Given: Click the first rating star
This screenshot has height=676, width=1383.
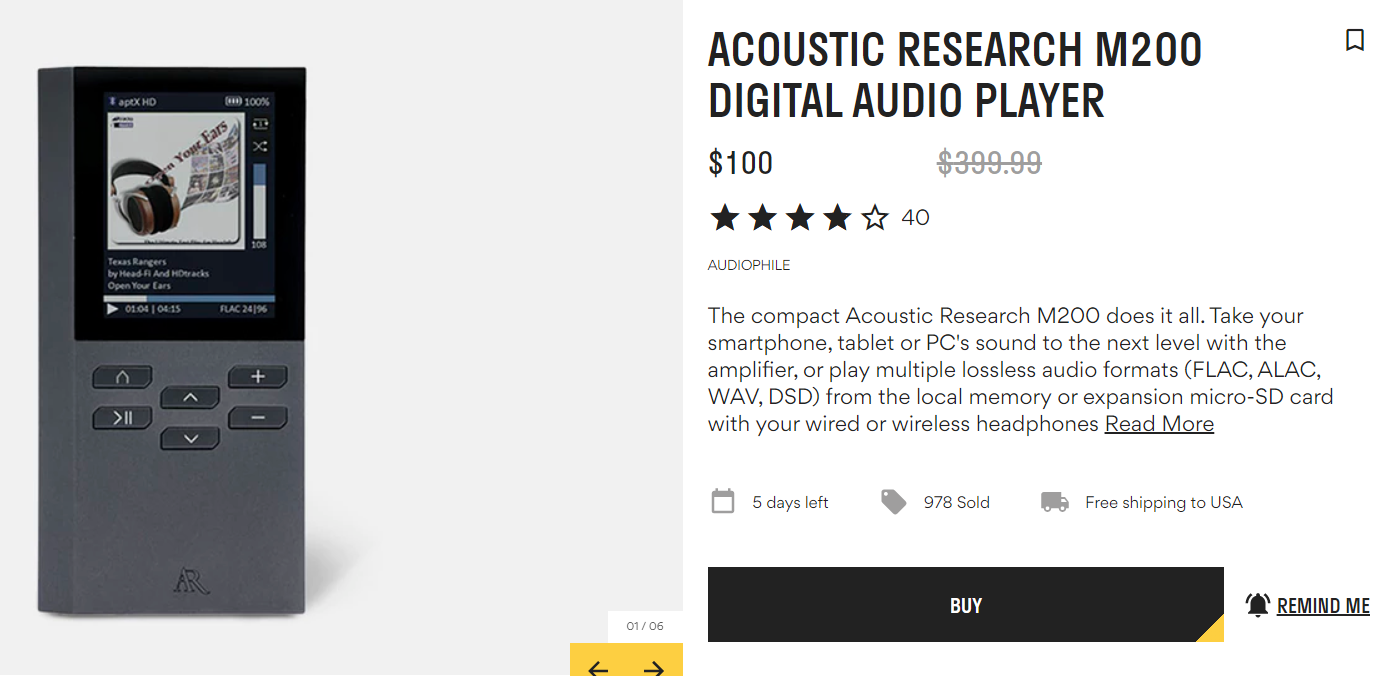Looking at the screenshot, I should pyautogui.click(x=724, y=218).
